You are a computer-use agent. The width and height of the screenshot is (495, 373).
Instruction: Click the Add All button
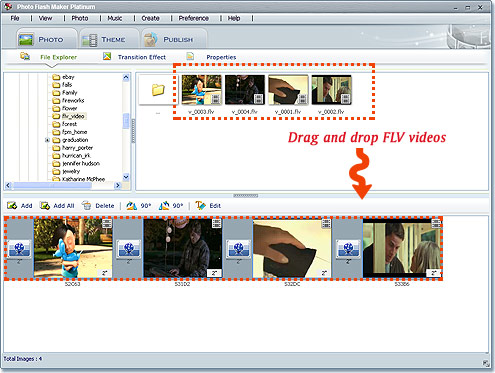coord(57,206)
